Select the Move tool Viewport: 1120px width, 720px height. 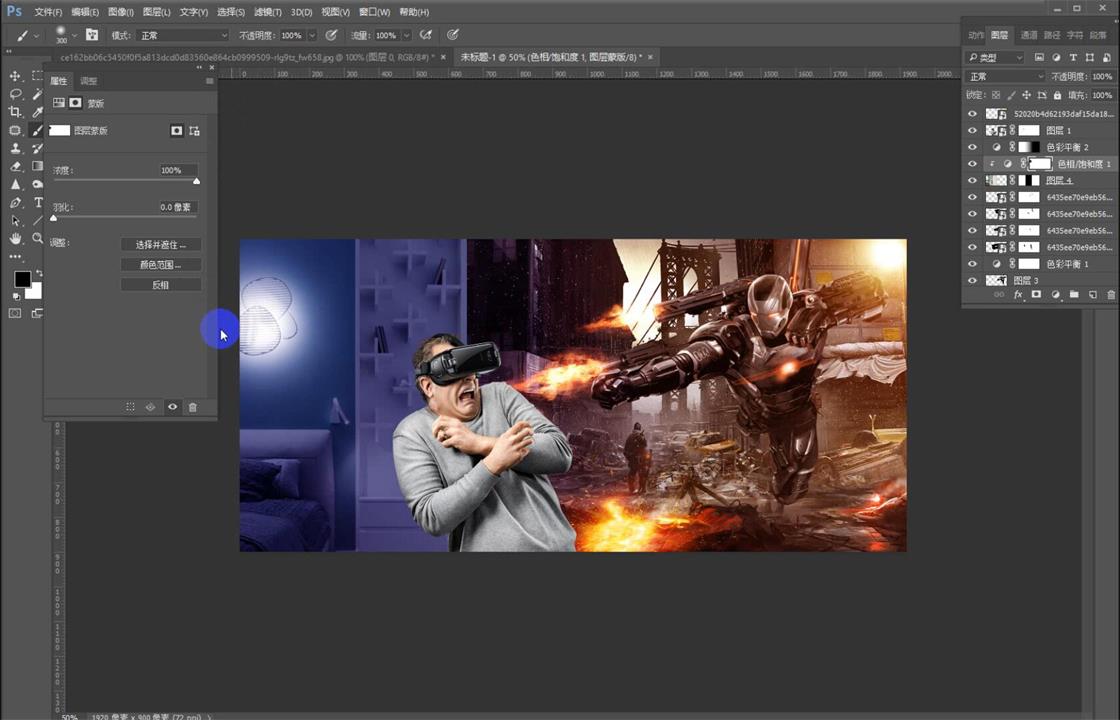pyautogui.click(x=14, y=78)
